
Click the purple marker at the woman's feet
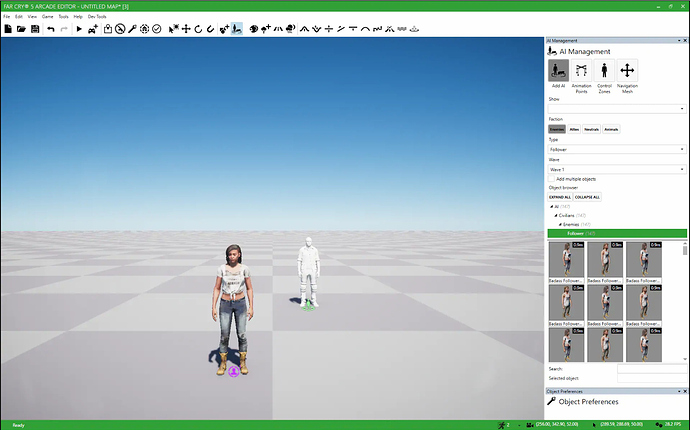234,371
